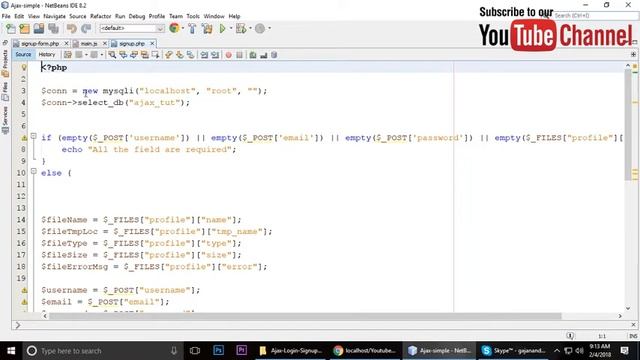Click the Windows Start button
The height and width of the screenshot is (360, 640).
tap(11, 351)
